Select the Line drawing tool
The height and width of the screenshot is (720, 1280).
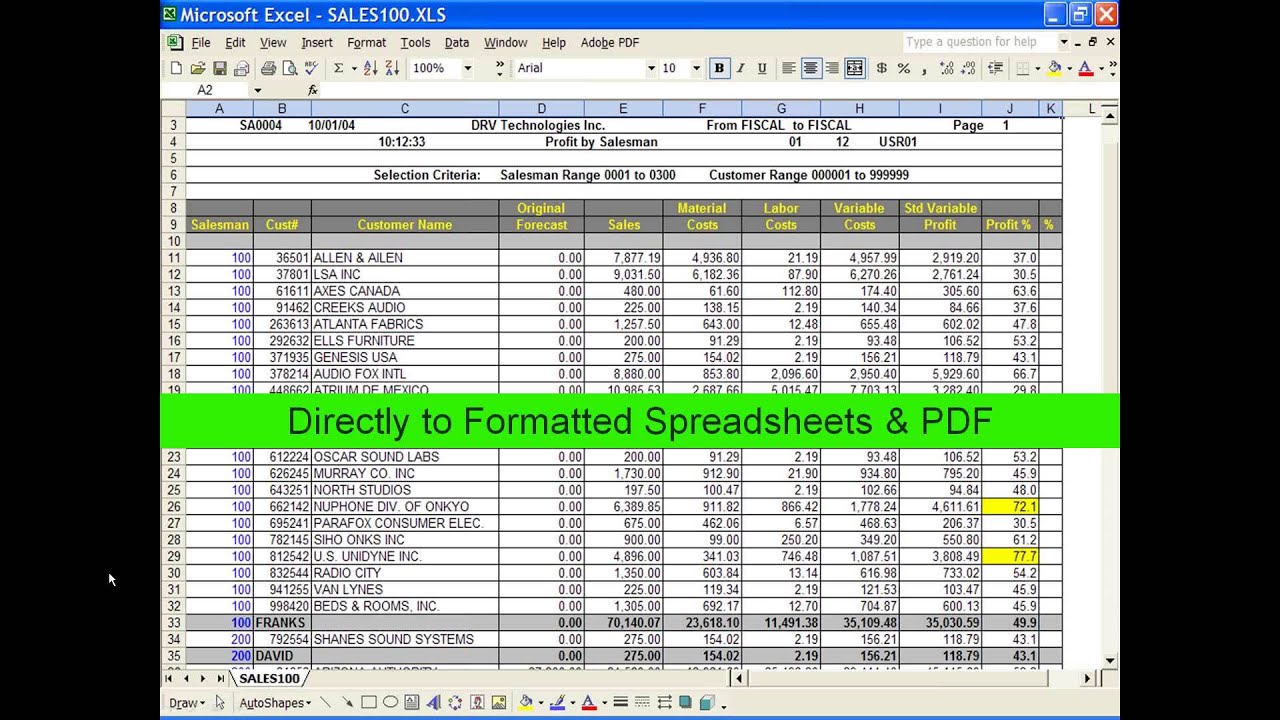pyautogui.click(x=325, y=703)
